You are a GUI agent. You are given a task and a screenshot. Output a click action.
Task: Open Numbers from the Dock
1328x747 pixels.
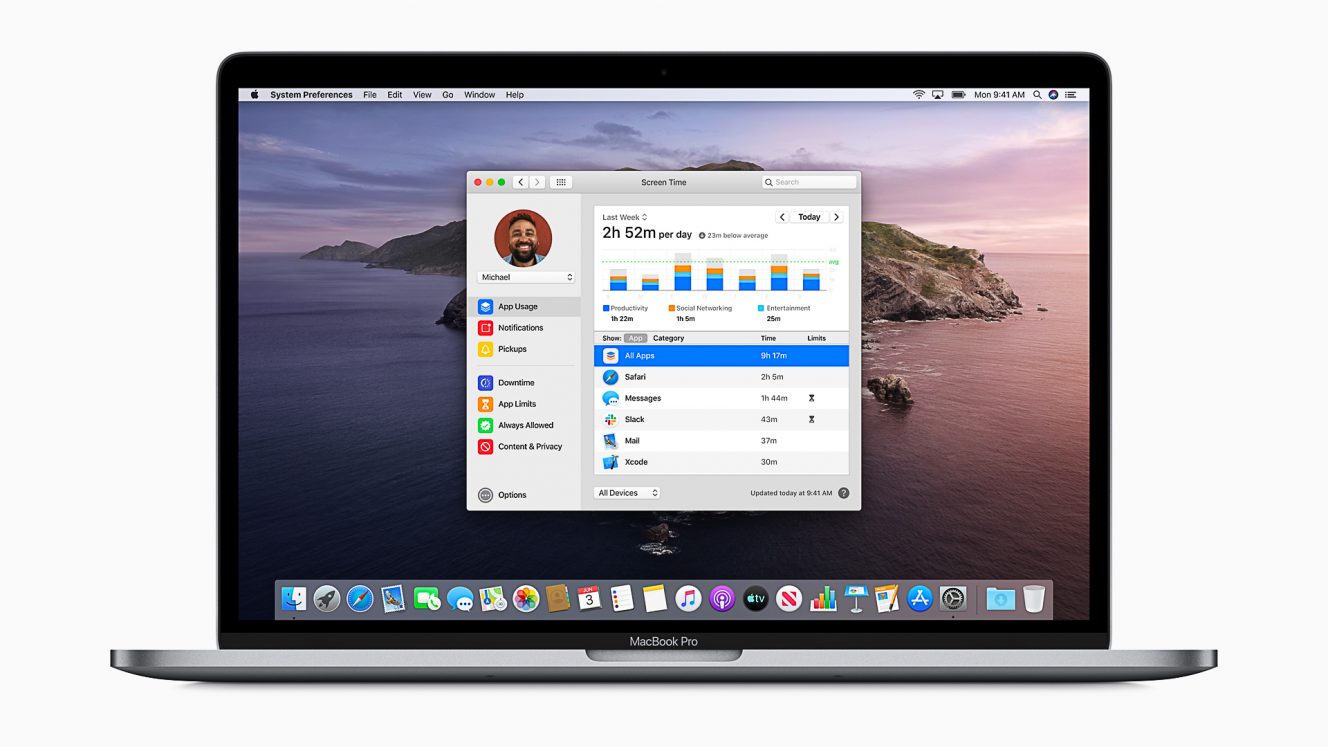(823, 599)
